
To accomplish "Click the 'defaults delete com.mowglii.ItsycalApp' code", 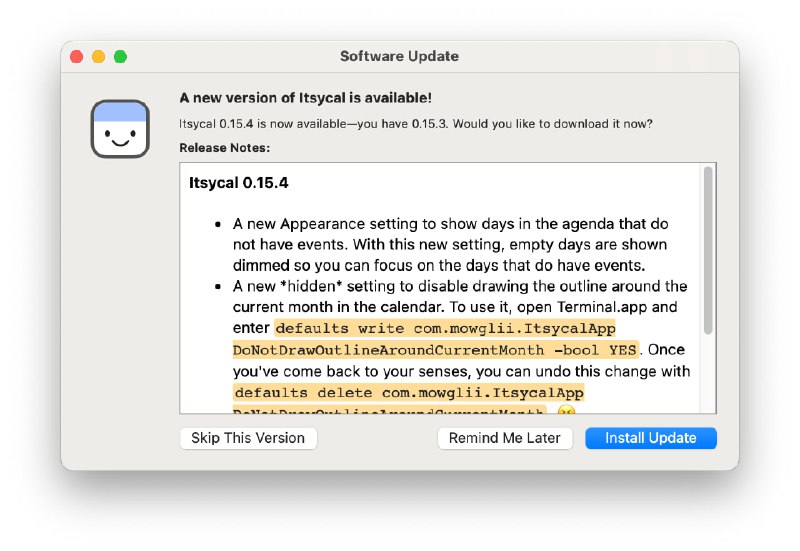I will click(x=408, y=393).
